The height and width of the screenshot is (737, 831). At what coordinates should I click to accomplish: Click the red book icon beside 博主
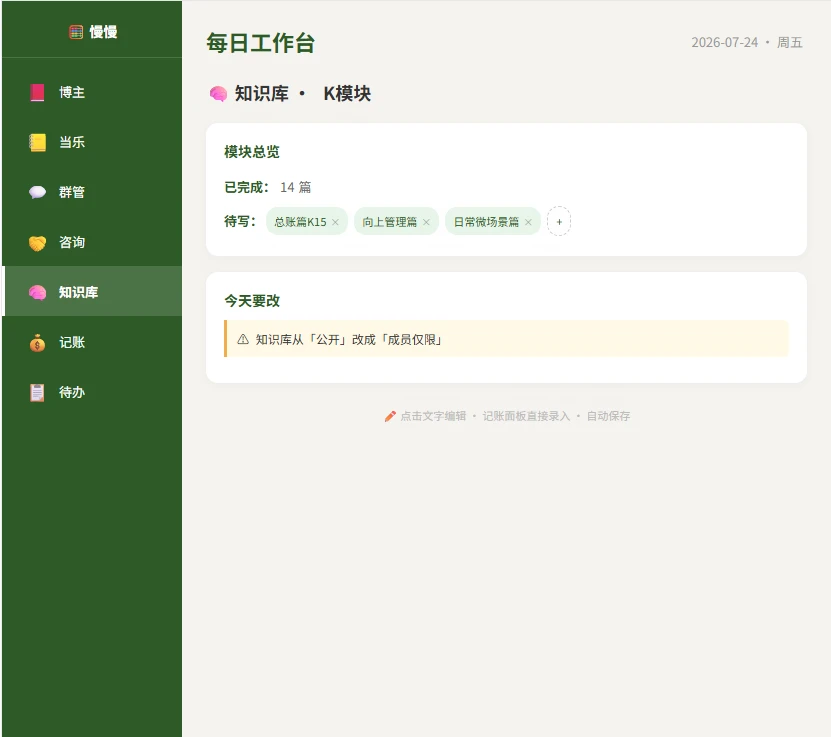[x=37, y=92]
